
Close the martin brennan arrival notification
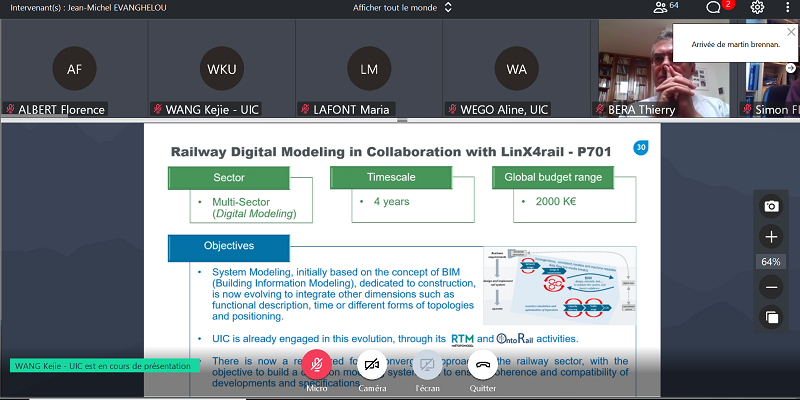pyautogui.click(x=790, y=32)
